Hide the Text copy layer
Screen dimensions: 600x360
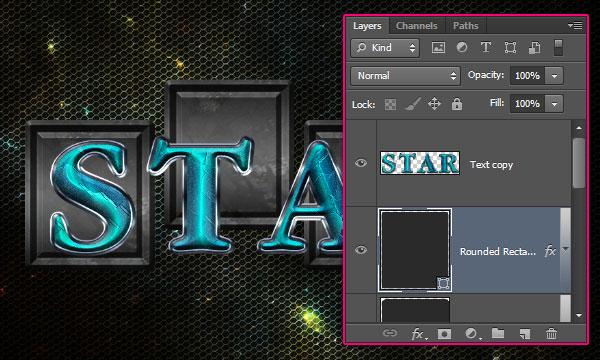tap(360, 163)
